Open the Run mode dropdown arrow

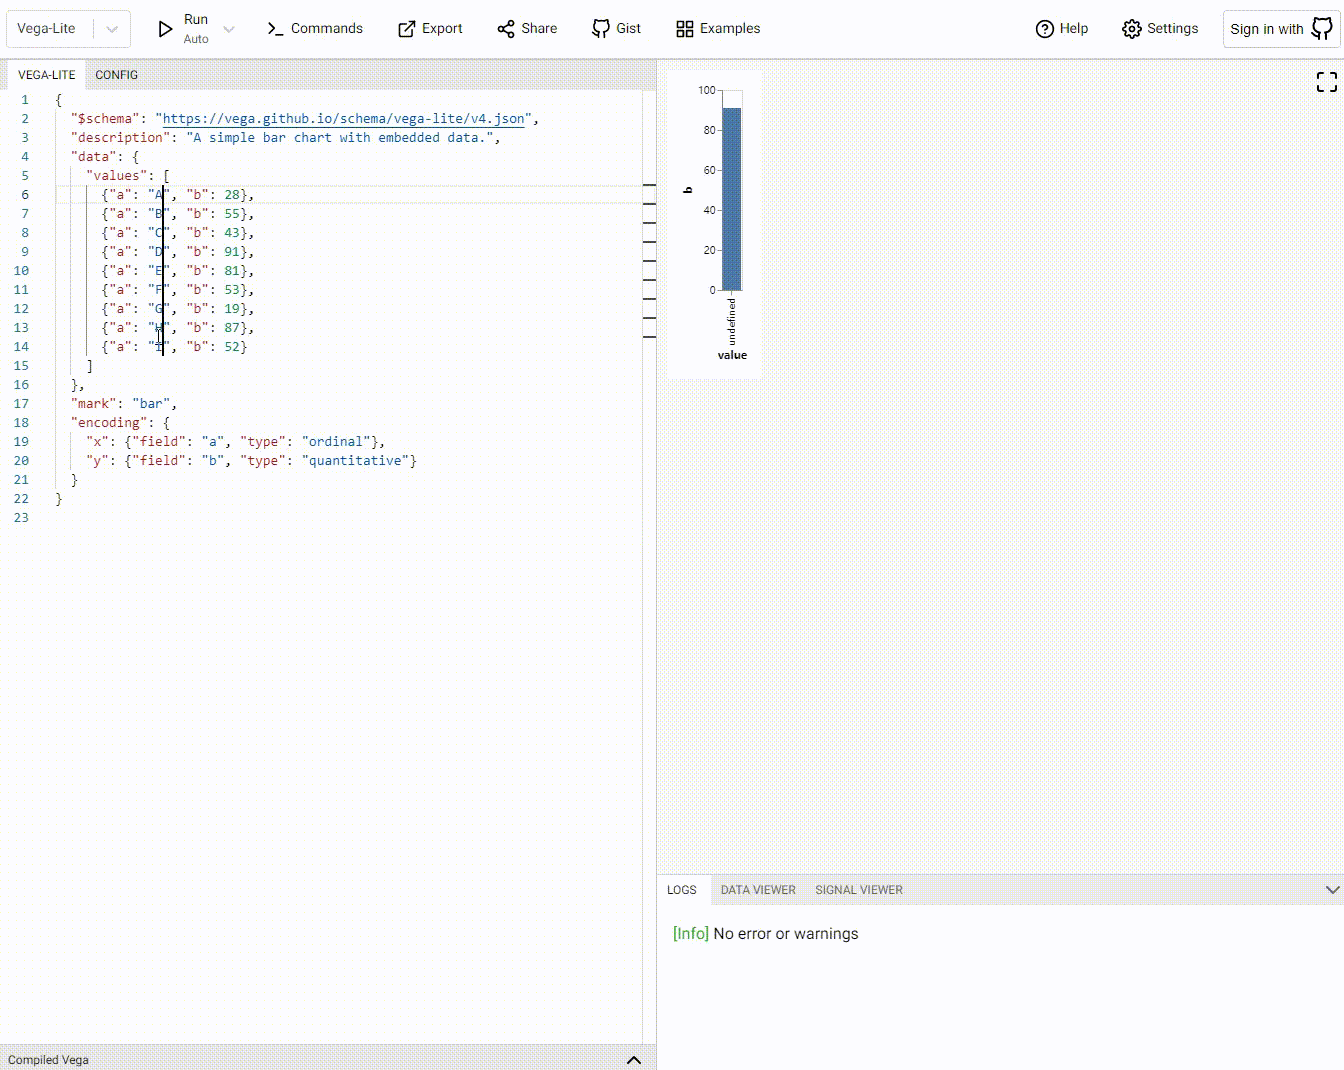[x=229, y=29]
